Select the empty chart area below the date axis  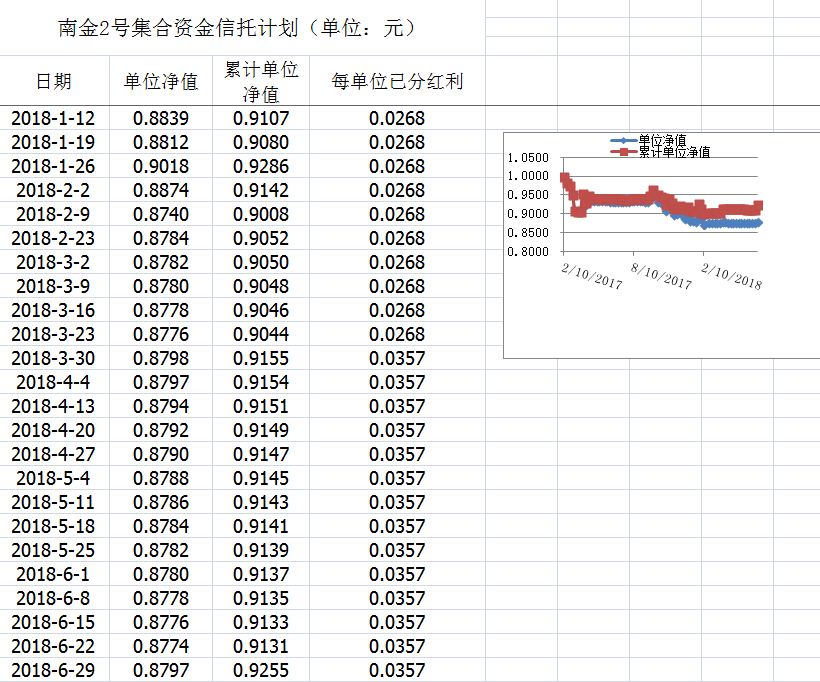660,325
